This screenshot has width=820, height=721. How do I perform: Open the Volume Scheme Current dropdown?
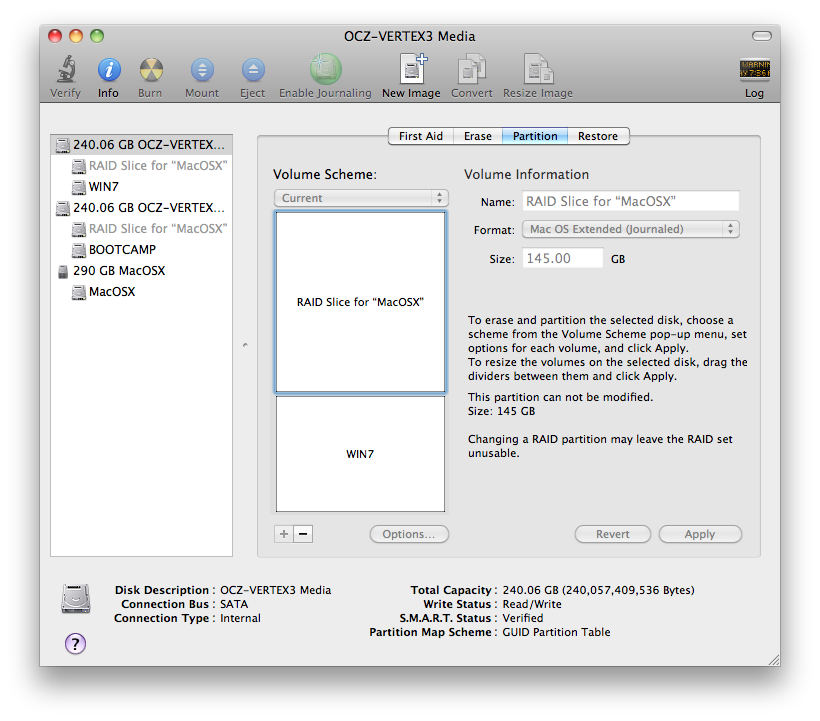pos(361,198)
